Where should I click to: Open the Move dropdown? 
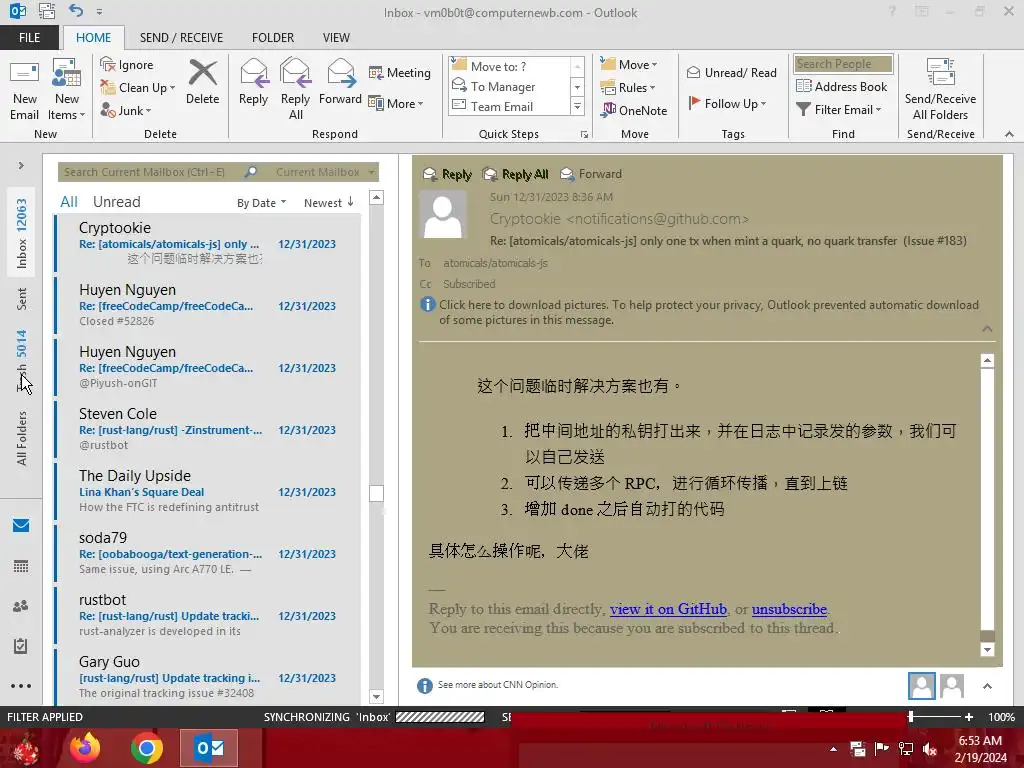(628, 65)
